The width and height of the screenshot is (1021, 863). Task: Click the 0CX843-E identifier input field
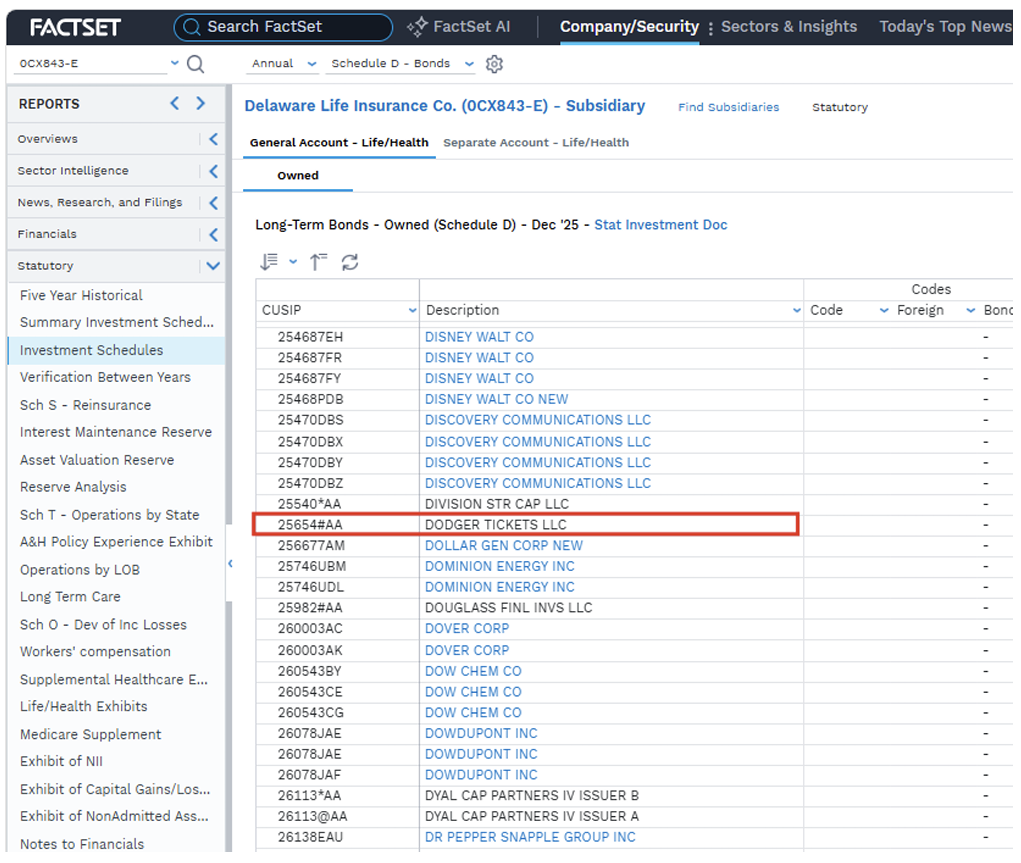[90, 63]
